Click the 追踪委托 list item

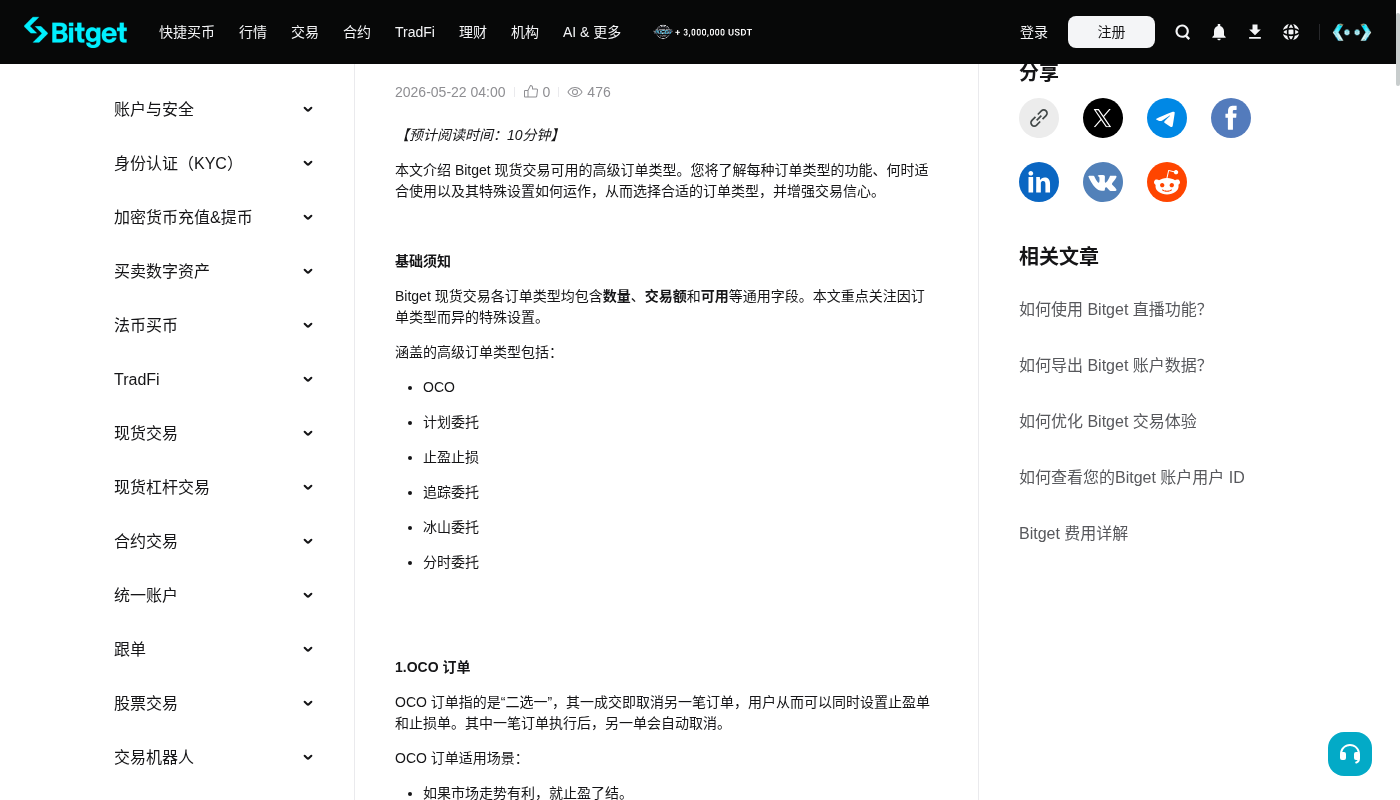click(x=451, y=492)
